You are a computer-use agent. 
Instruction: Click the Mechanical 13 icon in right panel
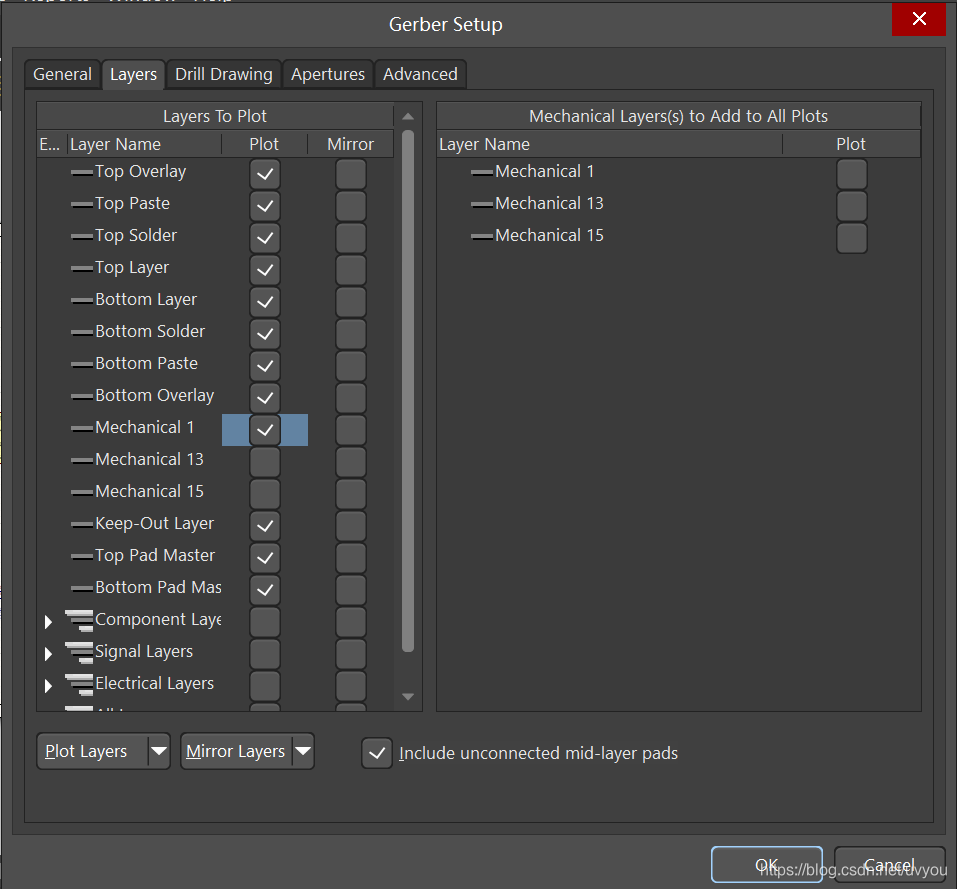[x=481, y=204]
